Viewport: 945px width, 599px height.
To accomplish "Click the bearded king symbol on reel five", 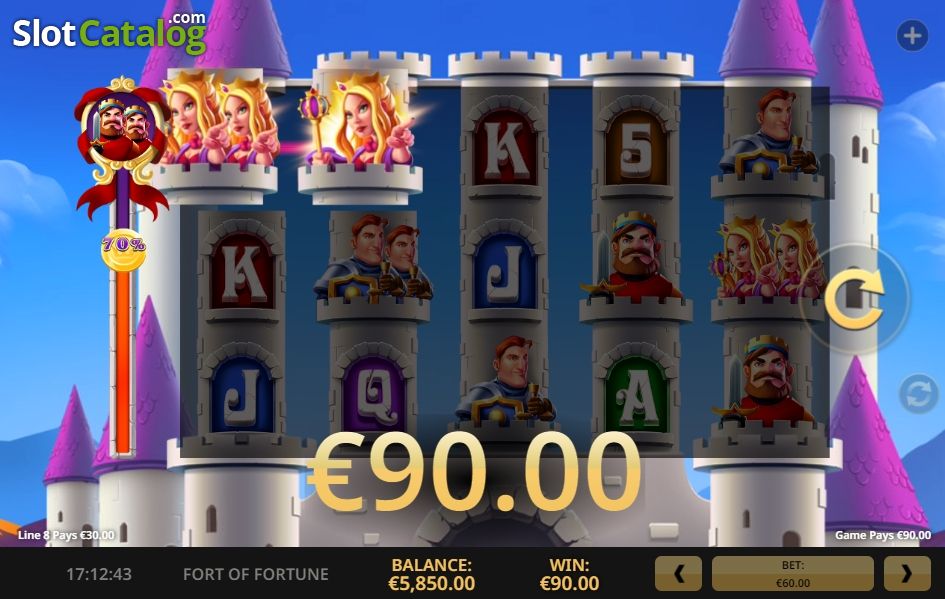I will click(x=763, y=378).
